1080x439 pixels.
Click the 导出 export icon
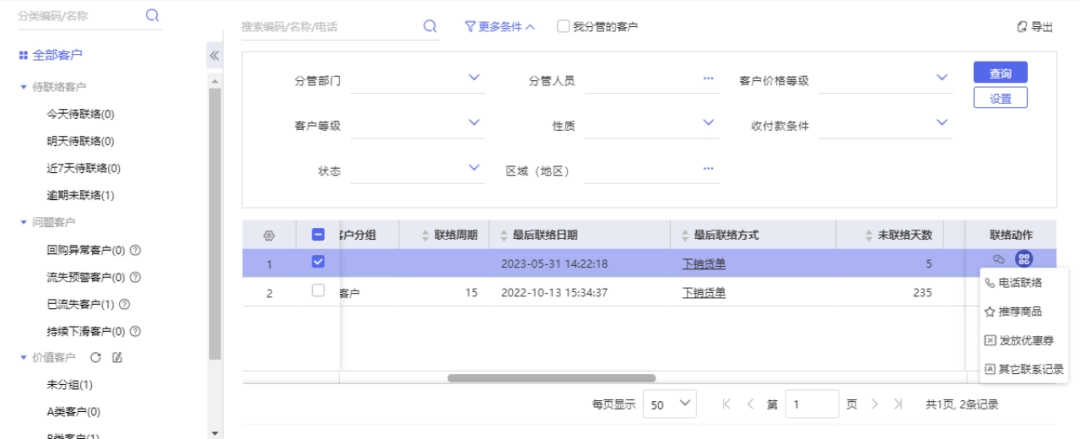tap(1022, 27)
